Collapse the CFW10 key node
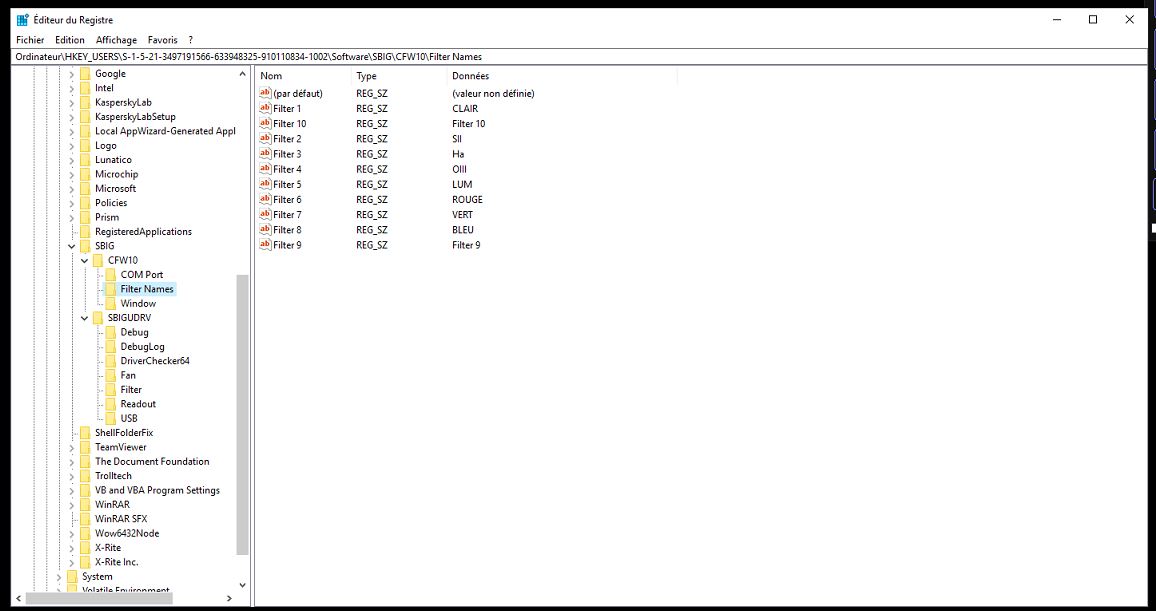The width and height of the screenshot is (1156, 611). (85, 260)
